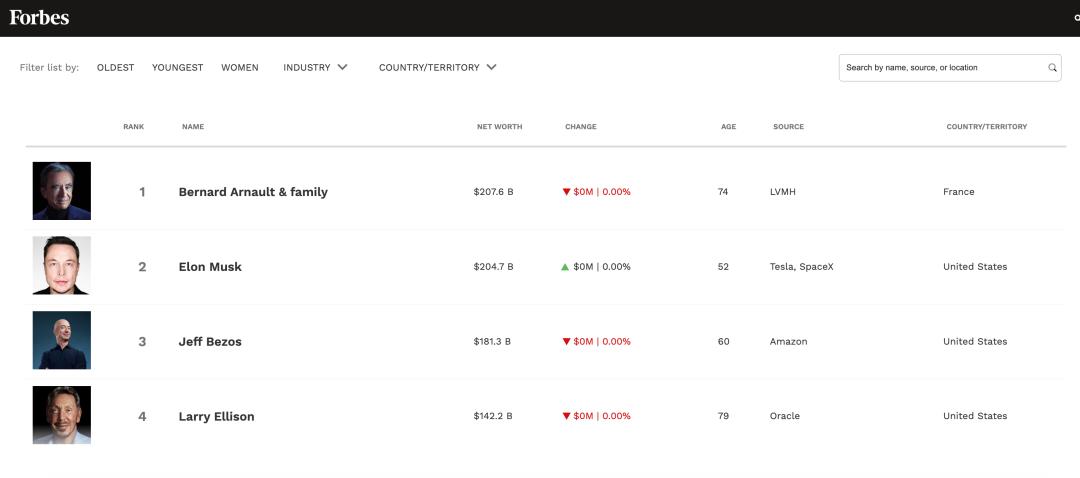Expand the Country/Territory filter dropdown
1080x478 pixels.
click(437, 68)
